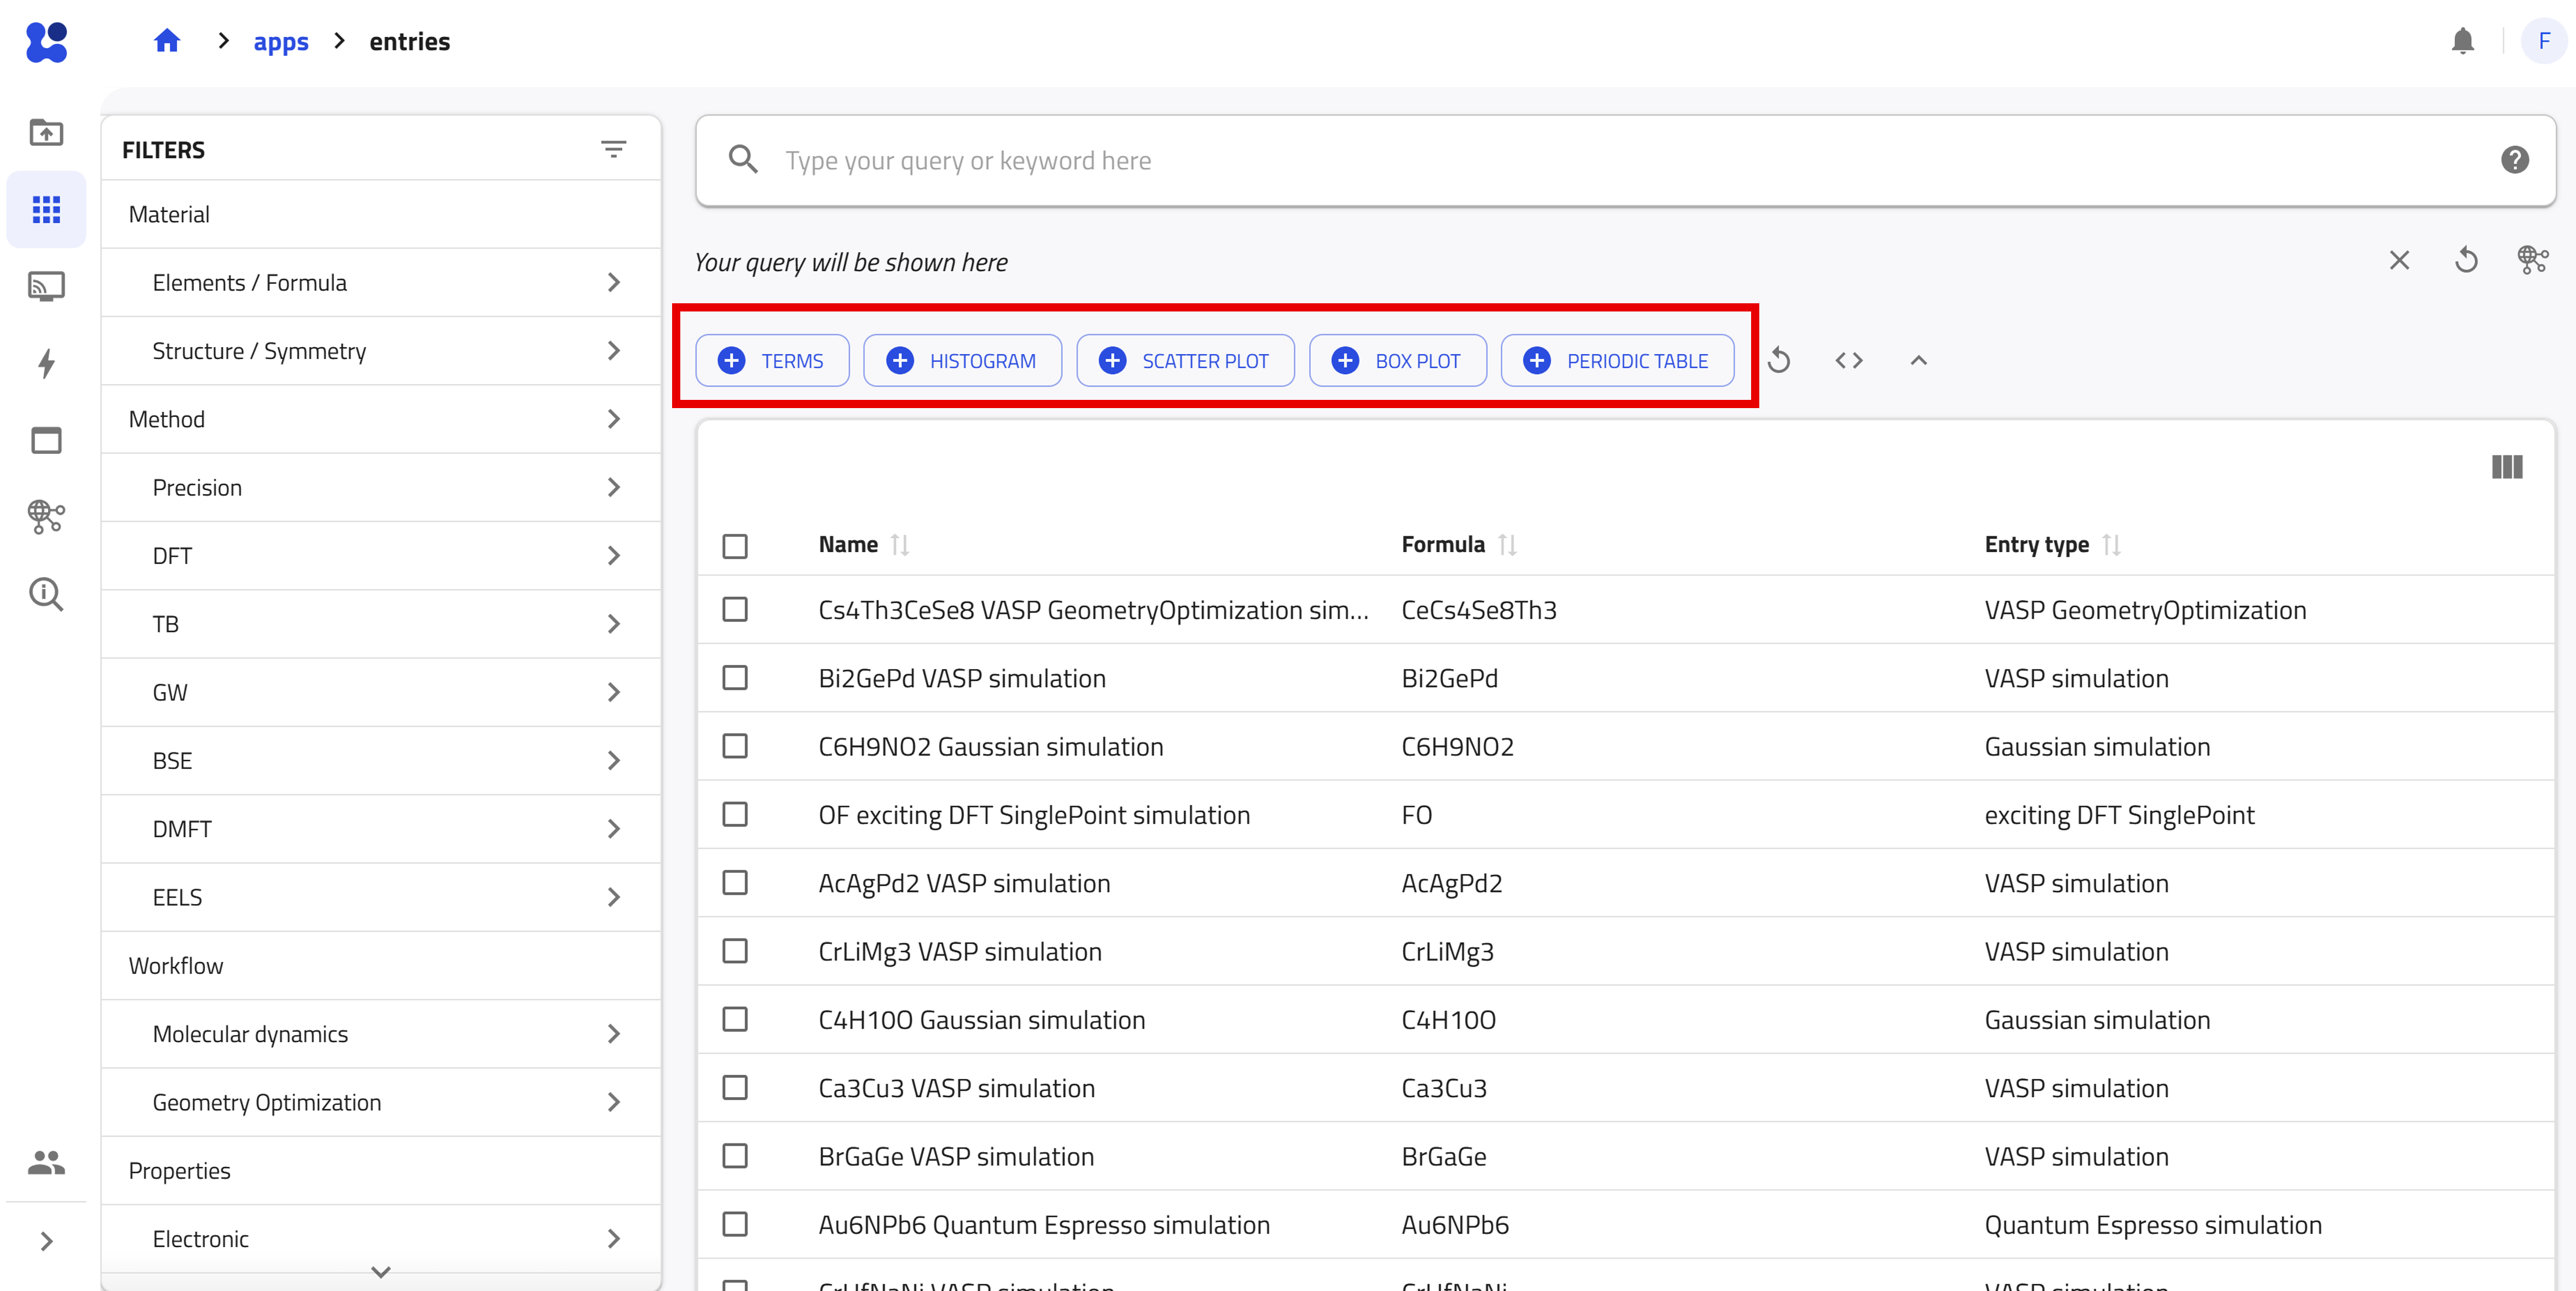Click the search help question mark icon
The height and width of the screenshot is (1291, 2576).
pos(2515,160)
